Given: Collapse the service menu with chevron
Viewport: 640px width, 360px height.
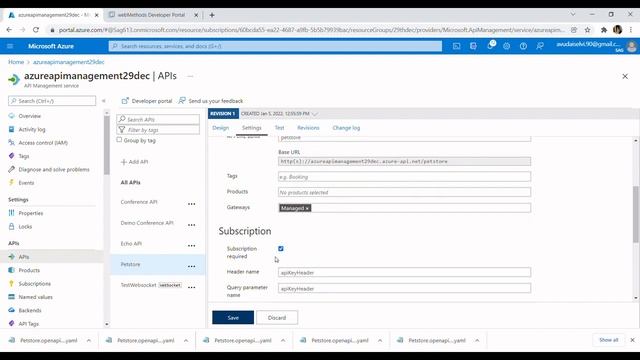Looking at the screenshot, I should [x=104, y=101].
